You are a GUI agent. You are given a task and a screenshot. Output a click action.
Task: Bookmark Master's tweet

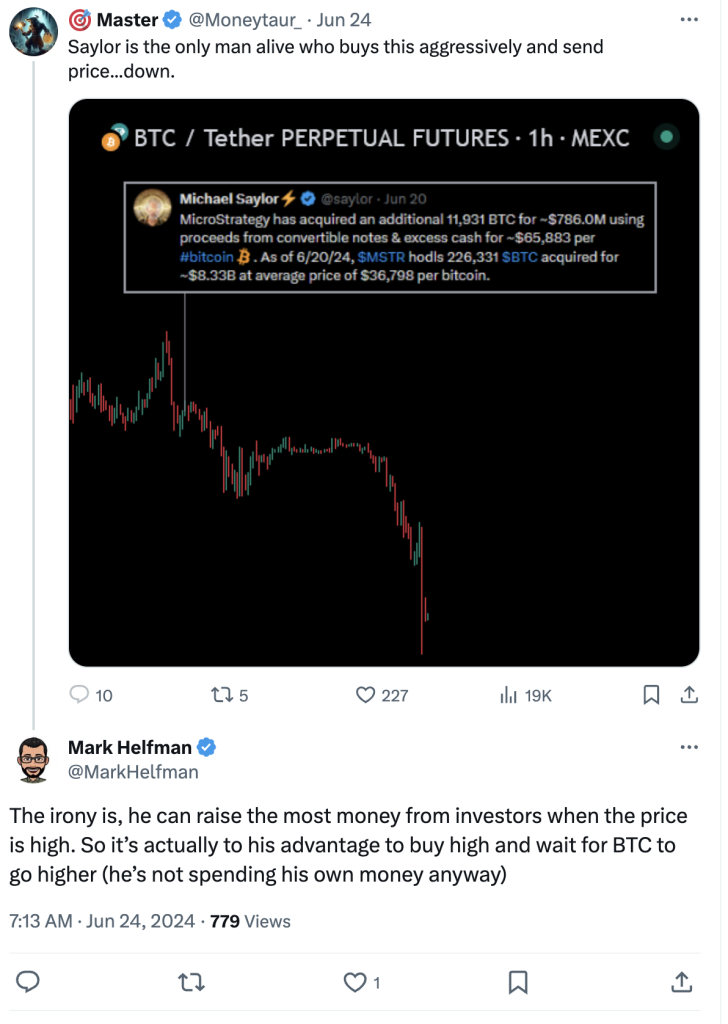coord(651,694)
